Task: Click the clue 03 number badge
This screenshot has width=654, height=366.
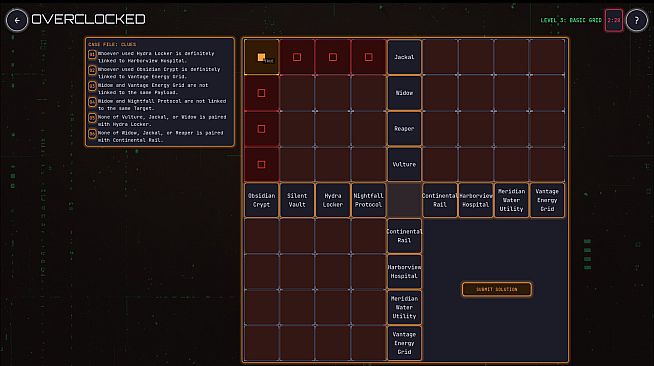Action: click(92, 86)
